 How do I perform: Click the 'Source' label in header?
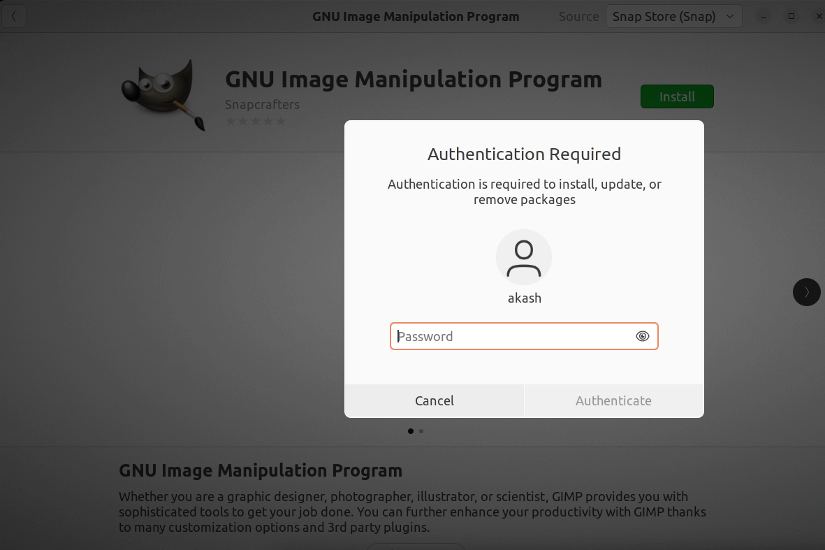pos(579,17)
